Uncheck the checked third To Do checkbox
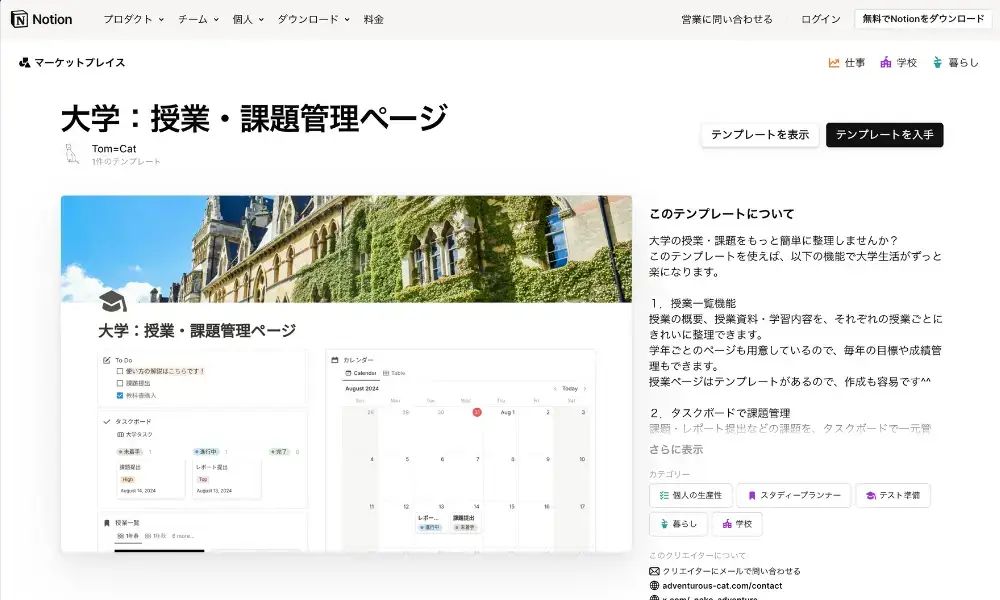The image size is (1000, 600). click(x=120, y=395)
